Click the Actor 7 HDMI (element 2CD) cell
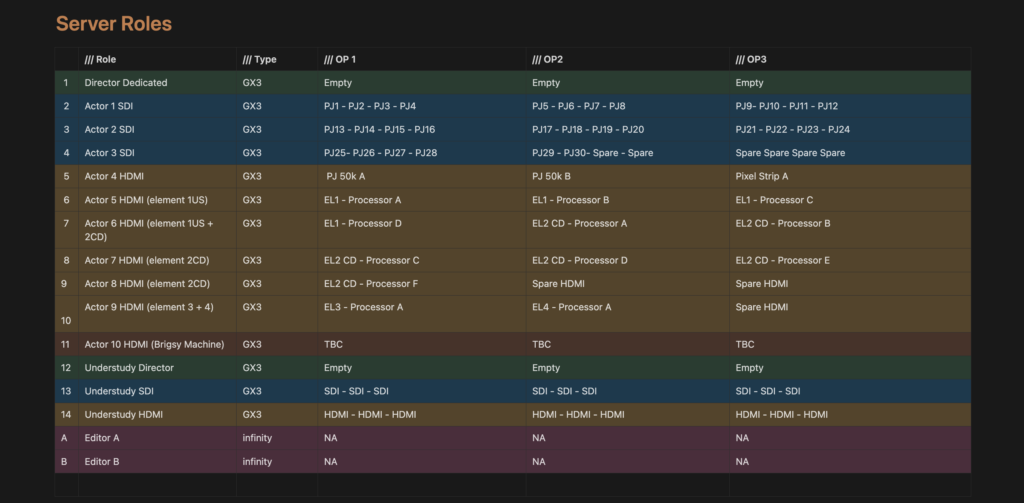1024x503 pixels. point(157,261)
